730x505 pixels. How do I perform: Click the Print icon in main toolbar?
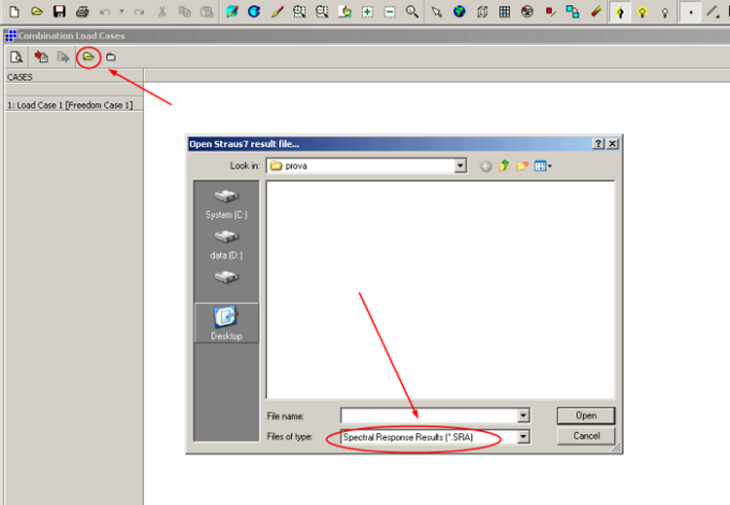[x=83, y=12]
